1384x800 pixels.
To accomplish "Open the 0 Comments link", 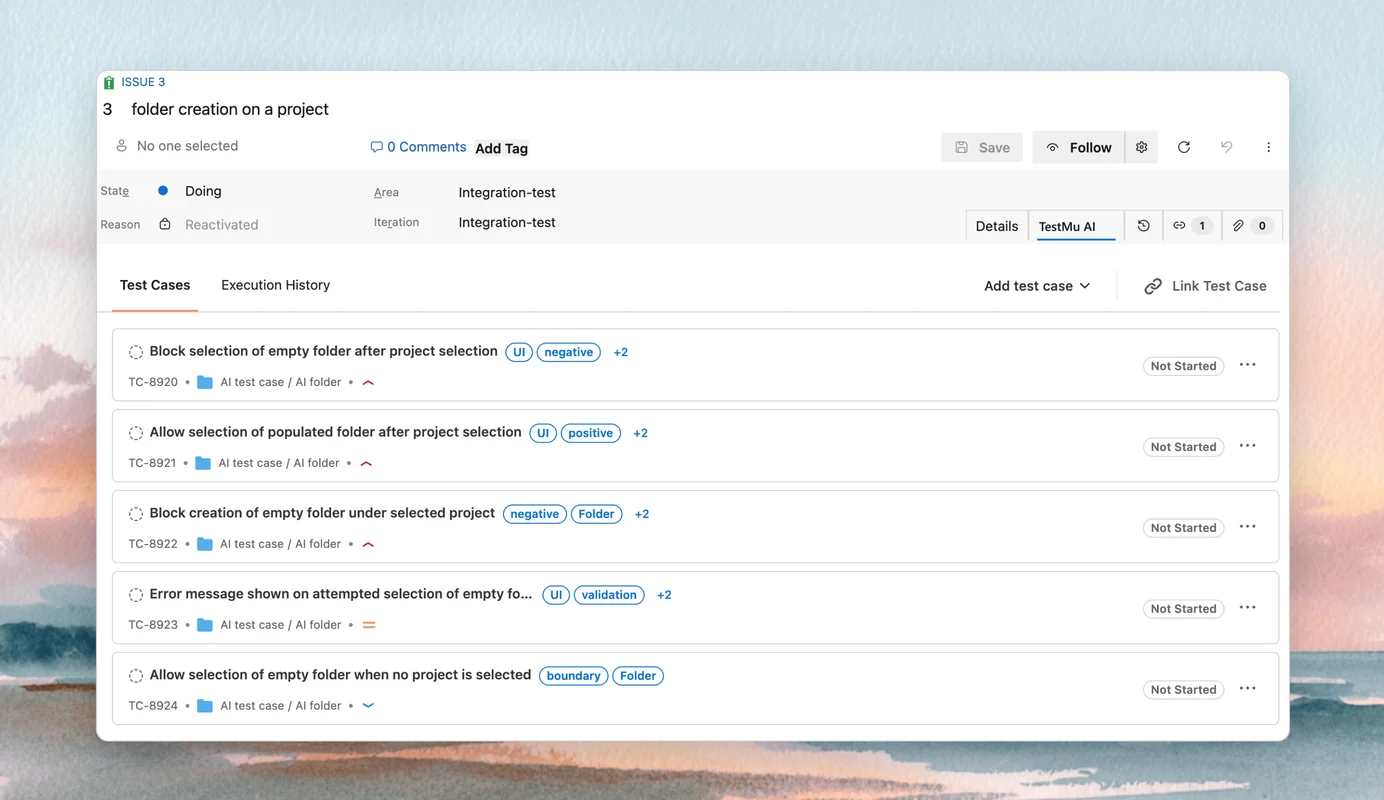I will [418, 147].
